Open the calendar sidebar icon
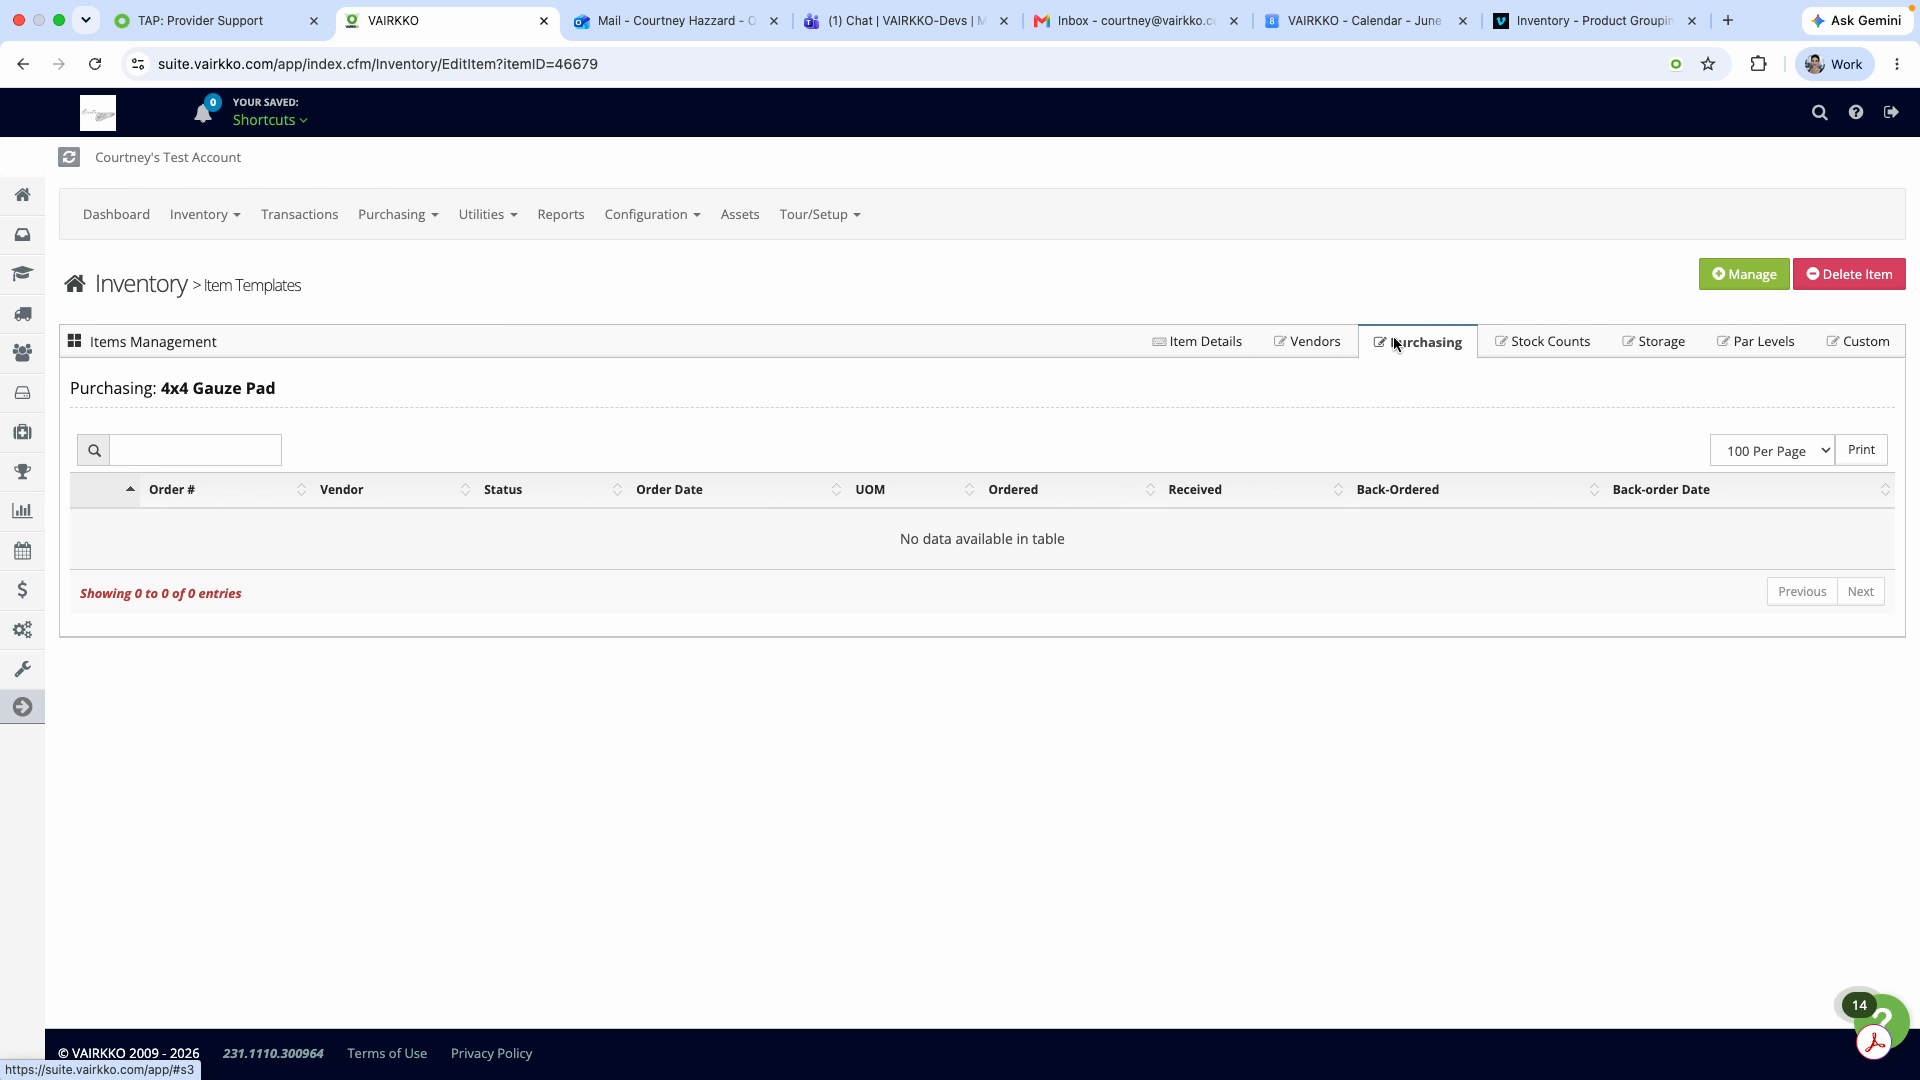Screen dimensions: 1920x1080 pyautogui.click(x=22, y=551)
